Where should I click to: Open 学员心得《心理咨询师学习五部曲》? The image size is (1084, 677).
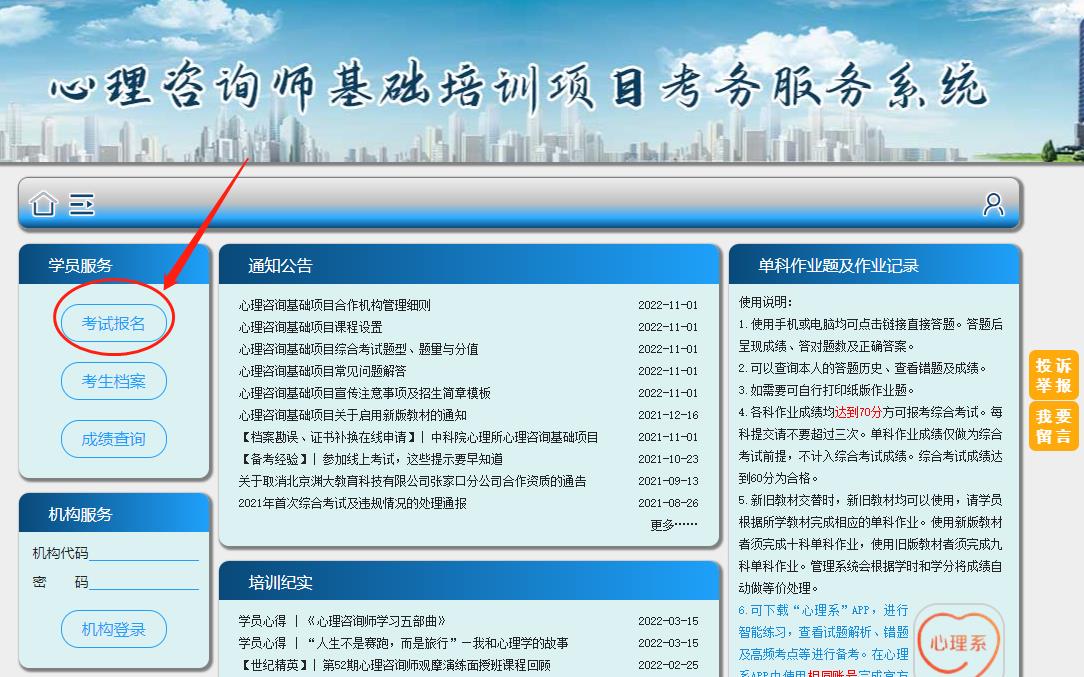342,621
